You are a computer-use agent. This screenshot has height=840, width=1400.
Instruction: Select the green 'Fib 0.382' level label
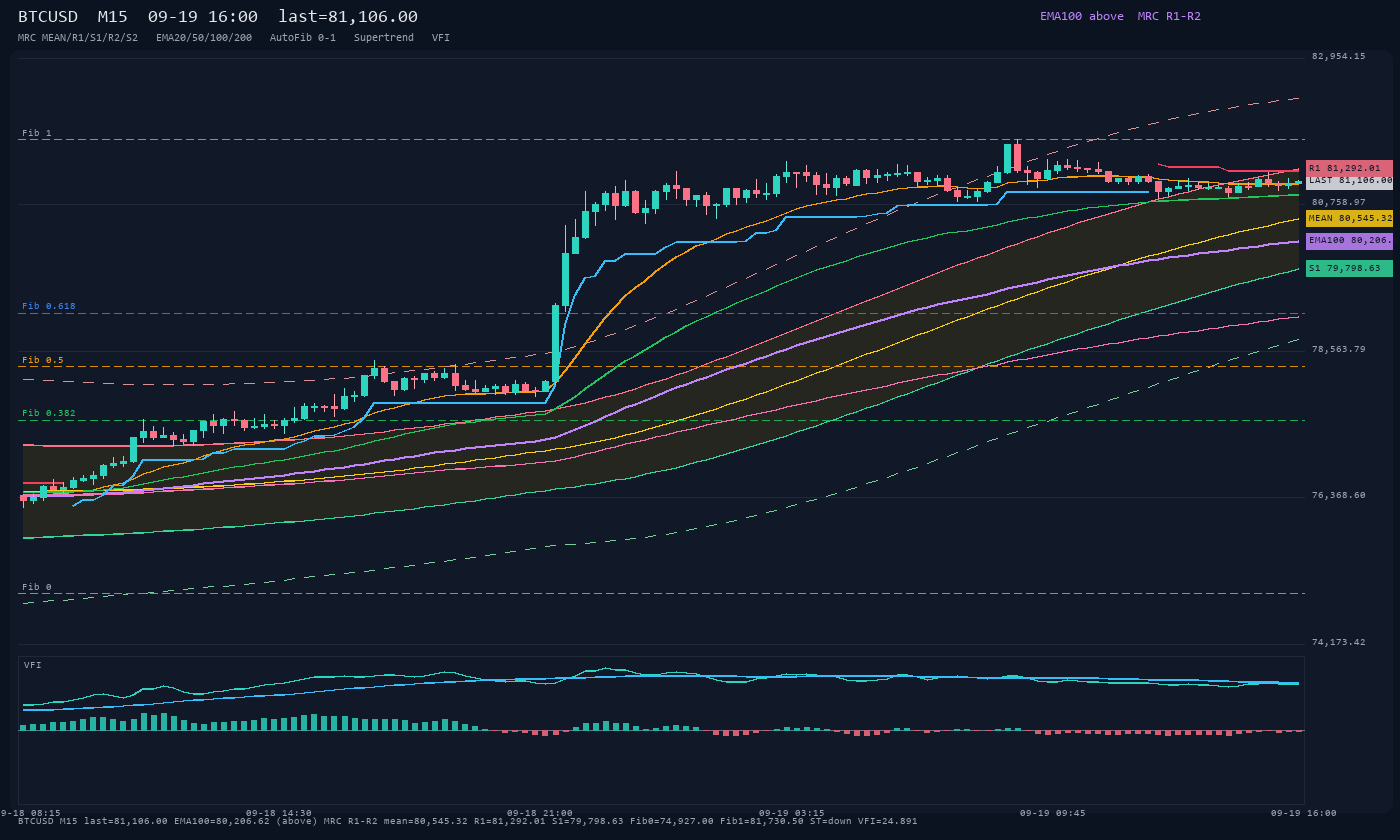click(49, 413)
